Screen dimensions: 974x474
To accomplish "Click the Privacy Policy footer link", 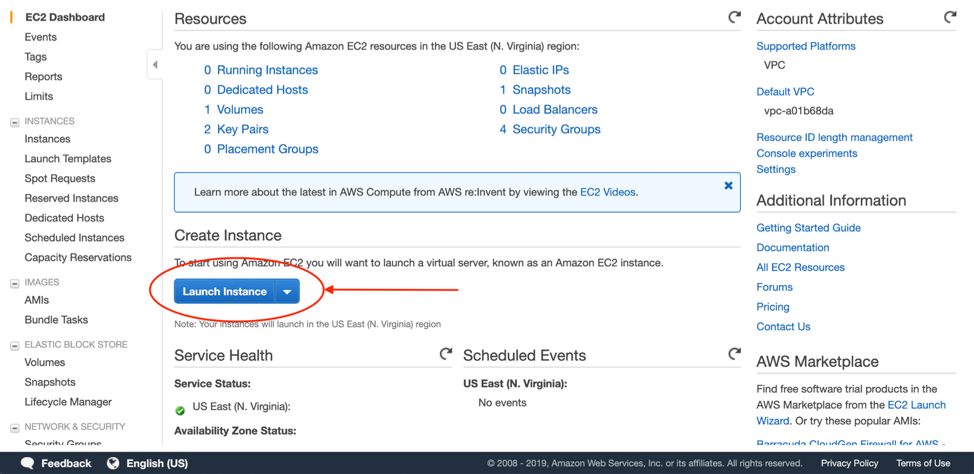I will (849, 463).
